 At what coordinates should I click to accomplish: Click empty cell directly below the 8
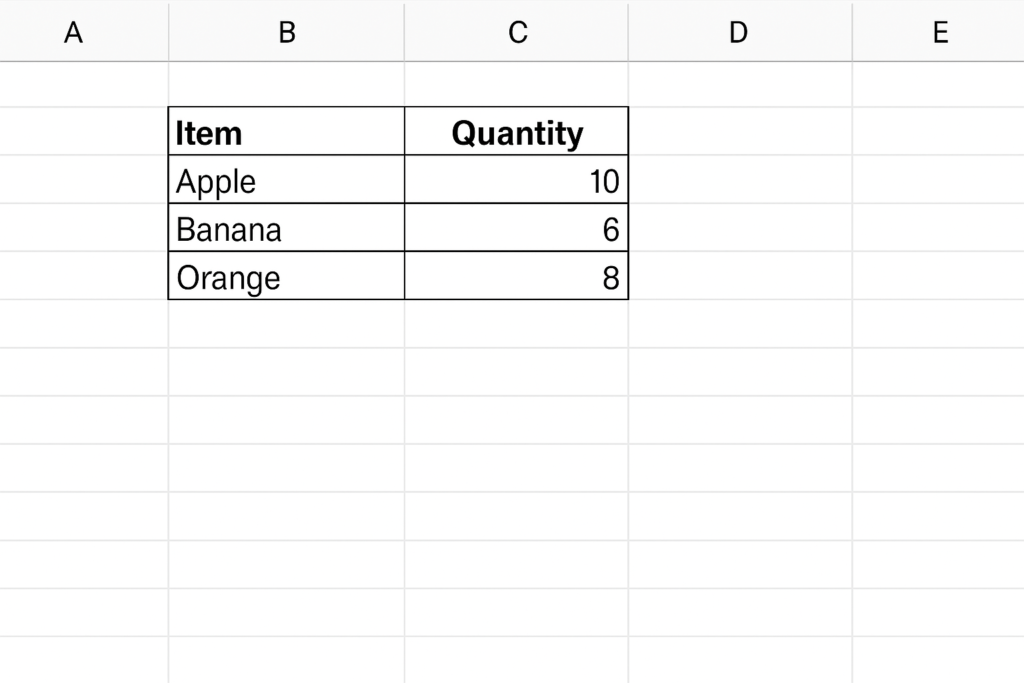pyautogui.click(x=516, y=324)
